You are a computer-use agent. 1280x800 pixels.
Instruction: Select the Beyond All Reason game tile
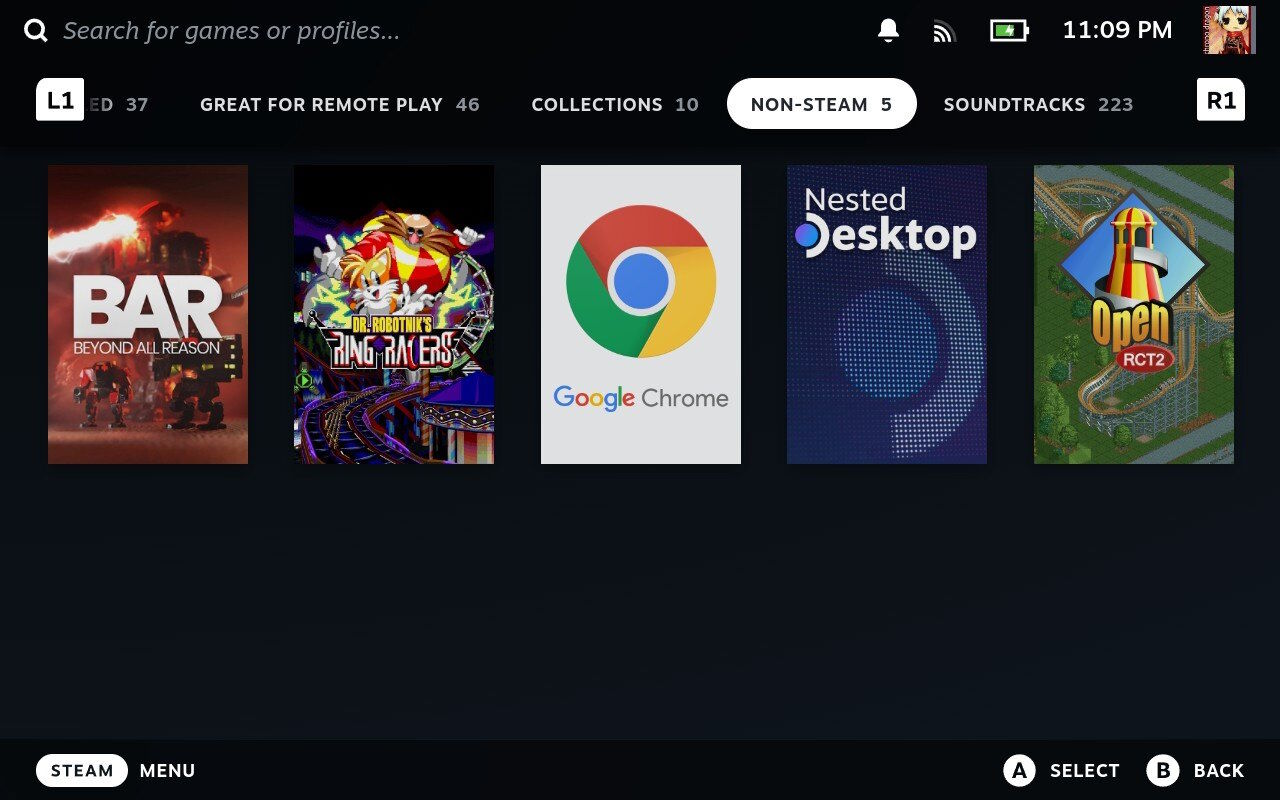pos(148,314)
